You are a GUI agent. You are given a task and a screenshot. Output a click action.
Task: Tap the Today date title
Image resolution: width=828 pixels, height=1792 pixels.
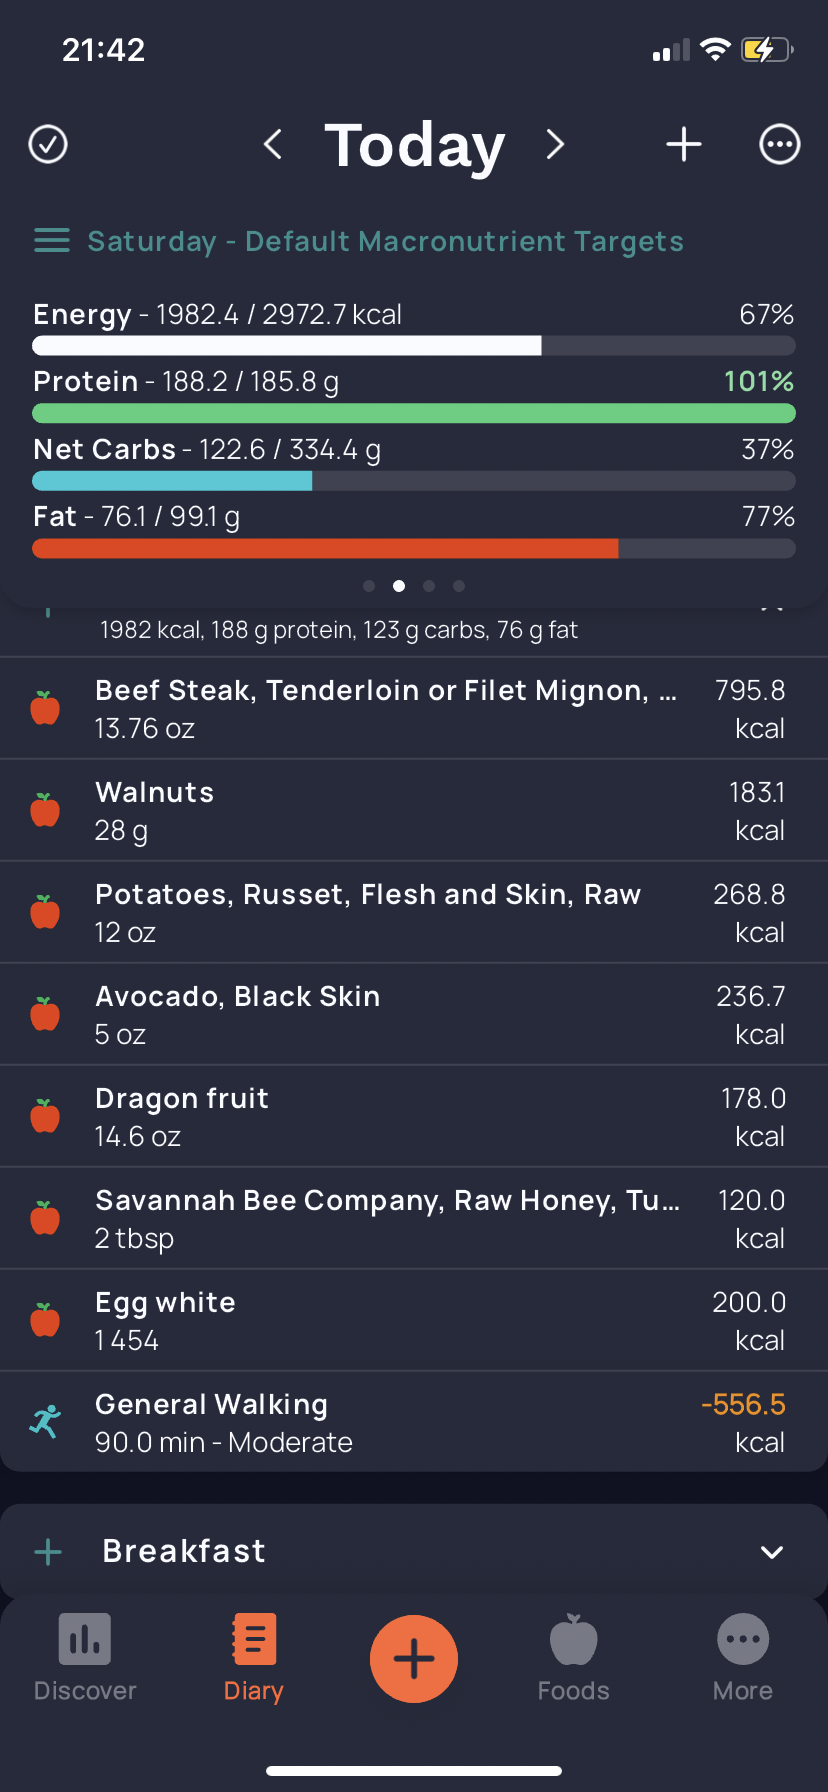pyautogui.click(x=414, y=145)
